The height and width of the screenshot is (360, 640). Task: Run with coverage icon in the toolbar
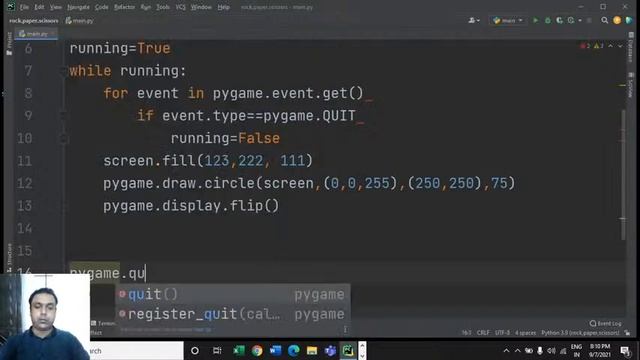(560, 20)
